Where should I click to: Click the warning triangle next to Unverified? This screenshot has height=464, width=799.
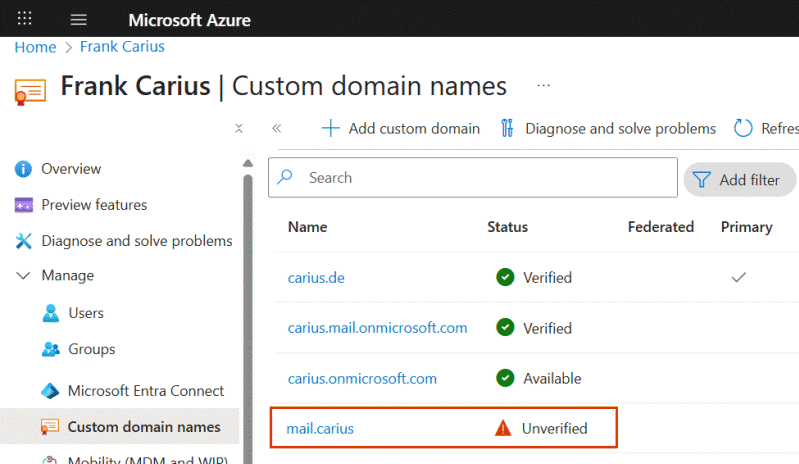click(x=503, y=428)
